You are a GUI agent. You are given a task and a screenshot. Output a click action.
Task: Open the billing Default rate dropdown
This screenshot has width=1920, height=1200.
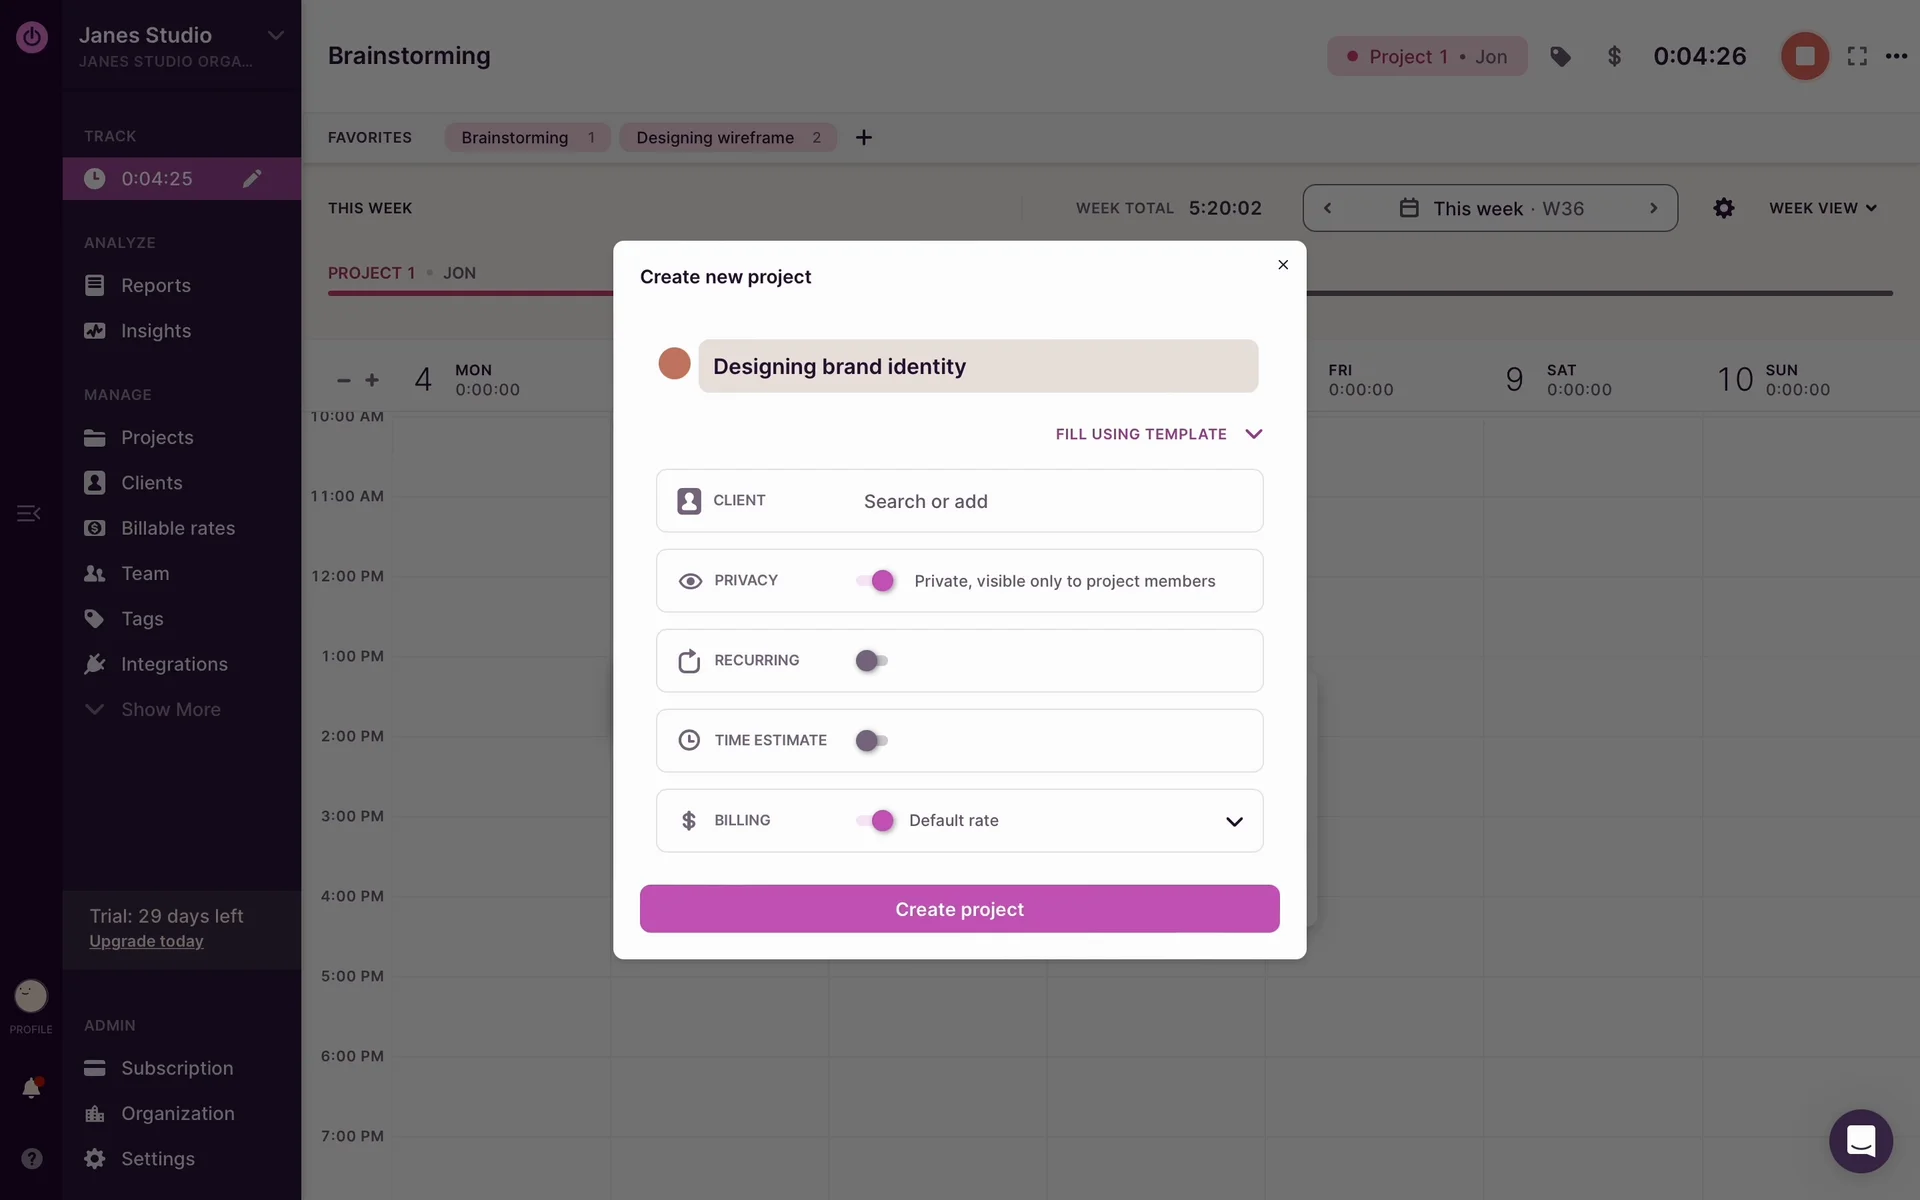(x=1233, y=821)
